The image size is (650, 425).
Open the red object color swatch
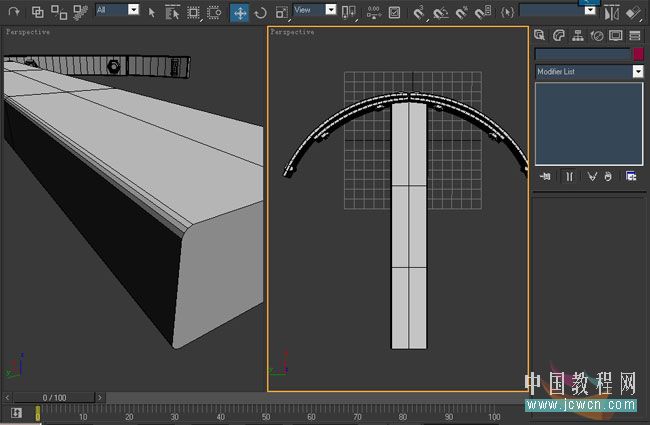point(638,54)
